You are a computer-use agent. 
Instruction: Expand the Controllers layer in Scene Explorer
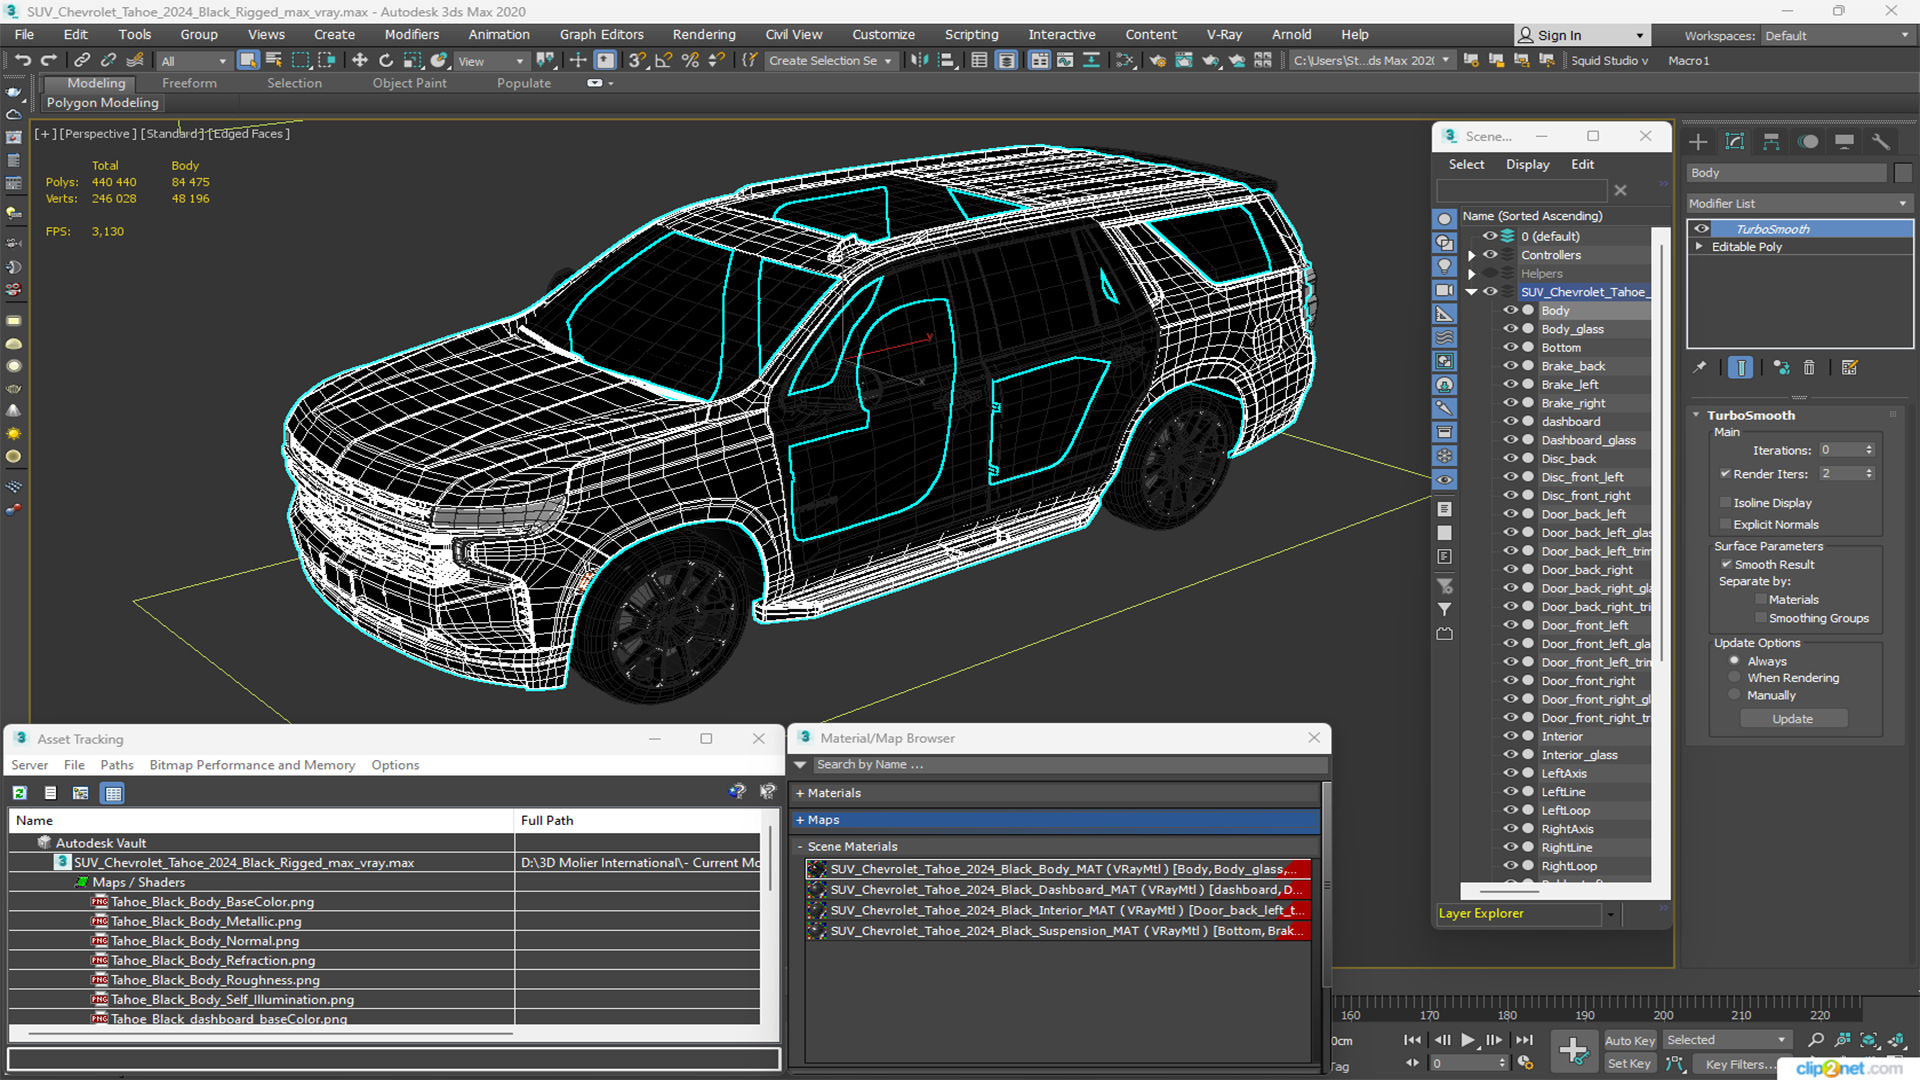pos(1471,256)
